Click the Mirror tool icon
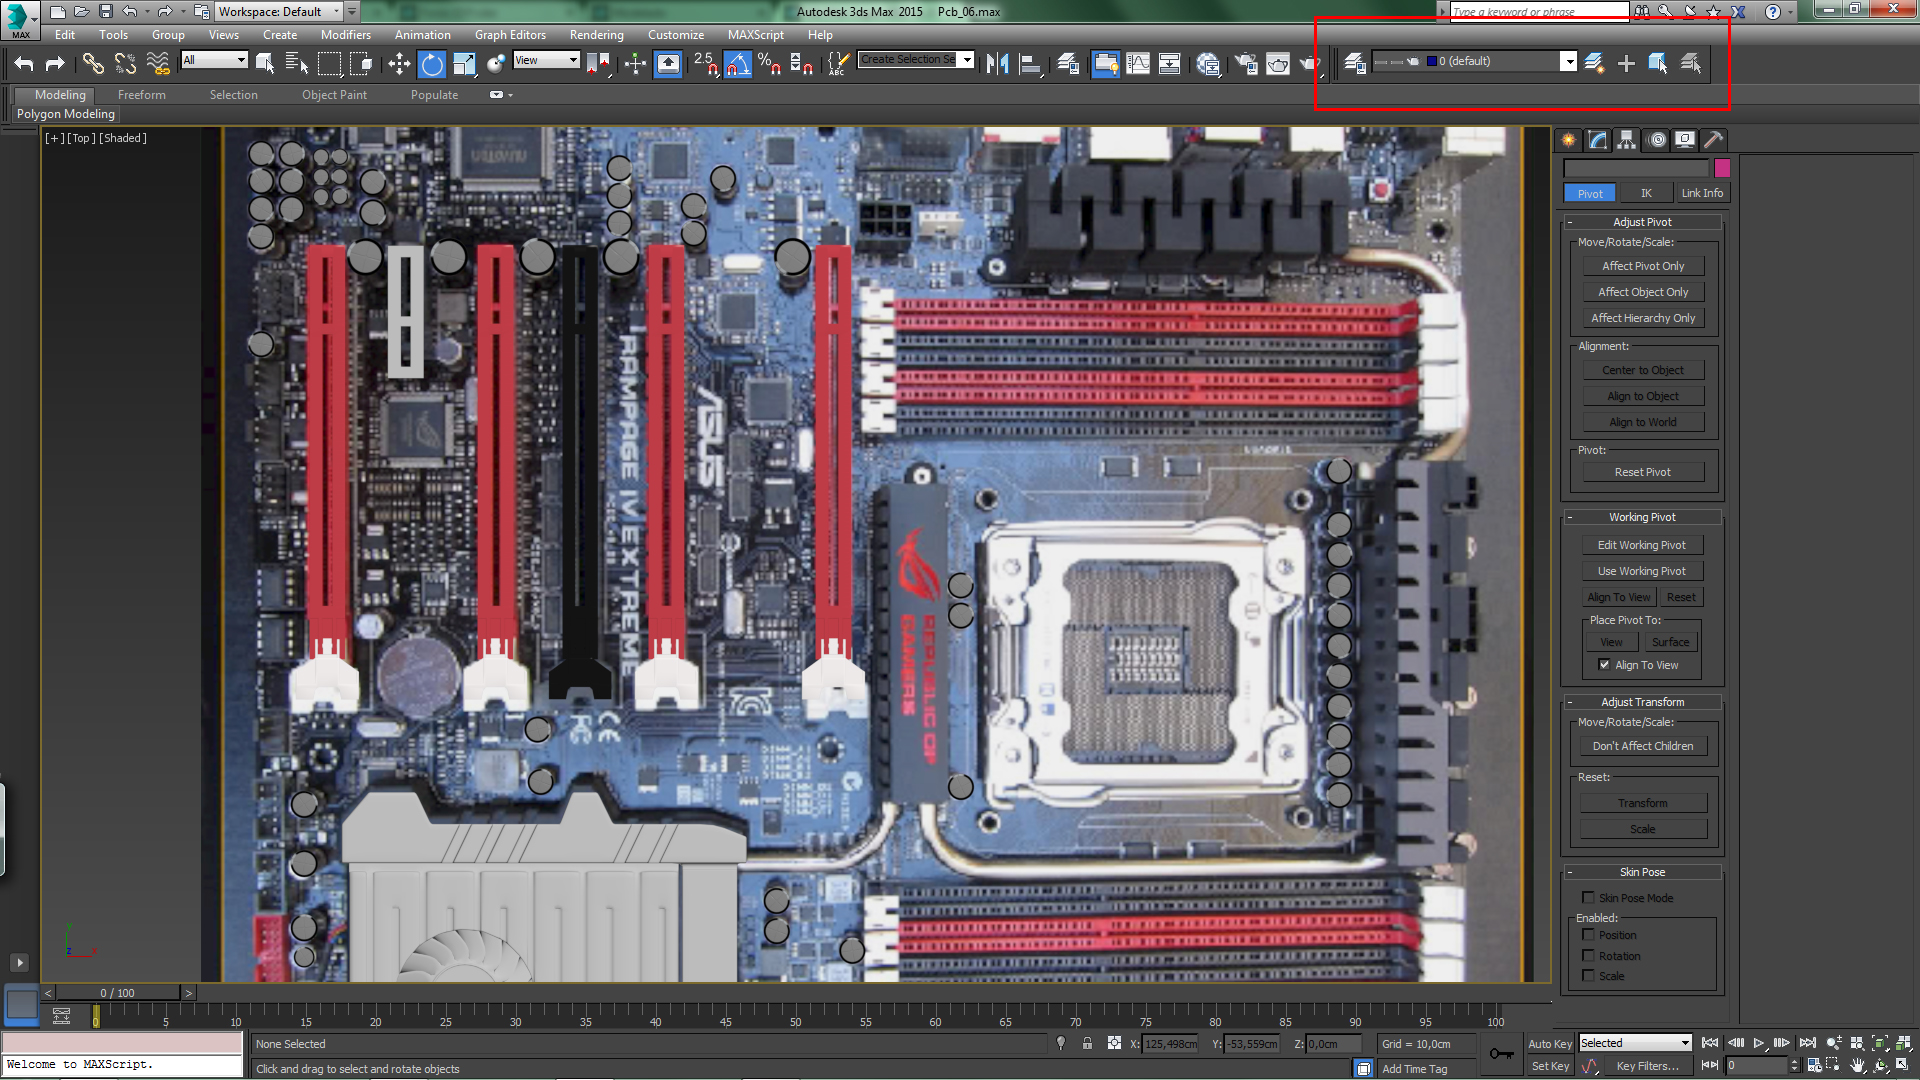 point(997,64)
